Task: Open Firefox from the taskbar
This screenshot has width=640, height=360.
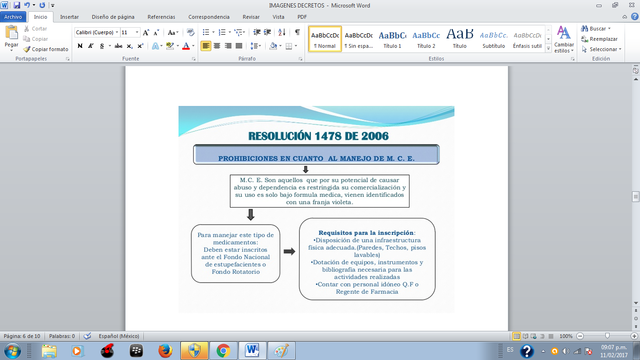Action: pos(165,351)
